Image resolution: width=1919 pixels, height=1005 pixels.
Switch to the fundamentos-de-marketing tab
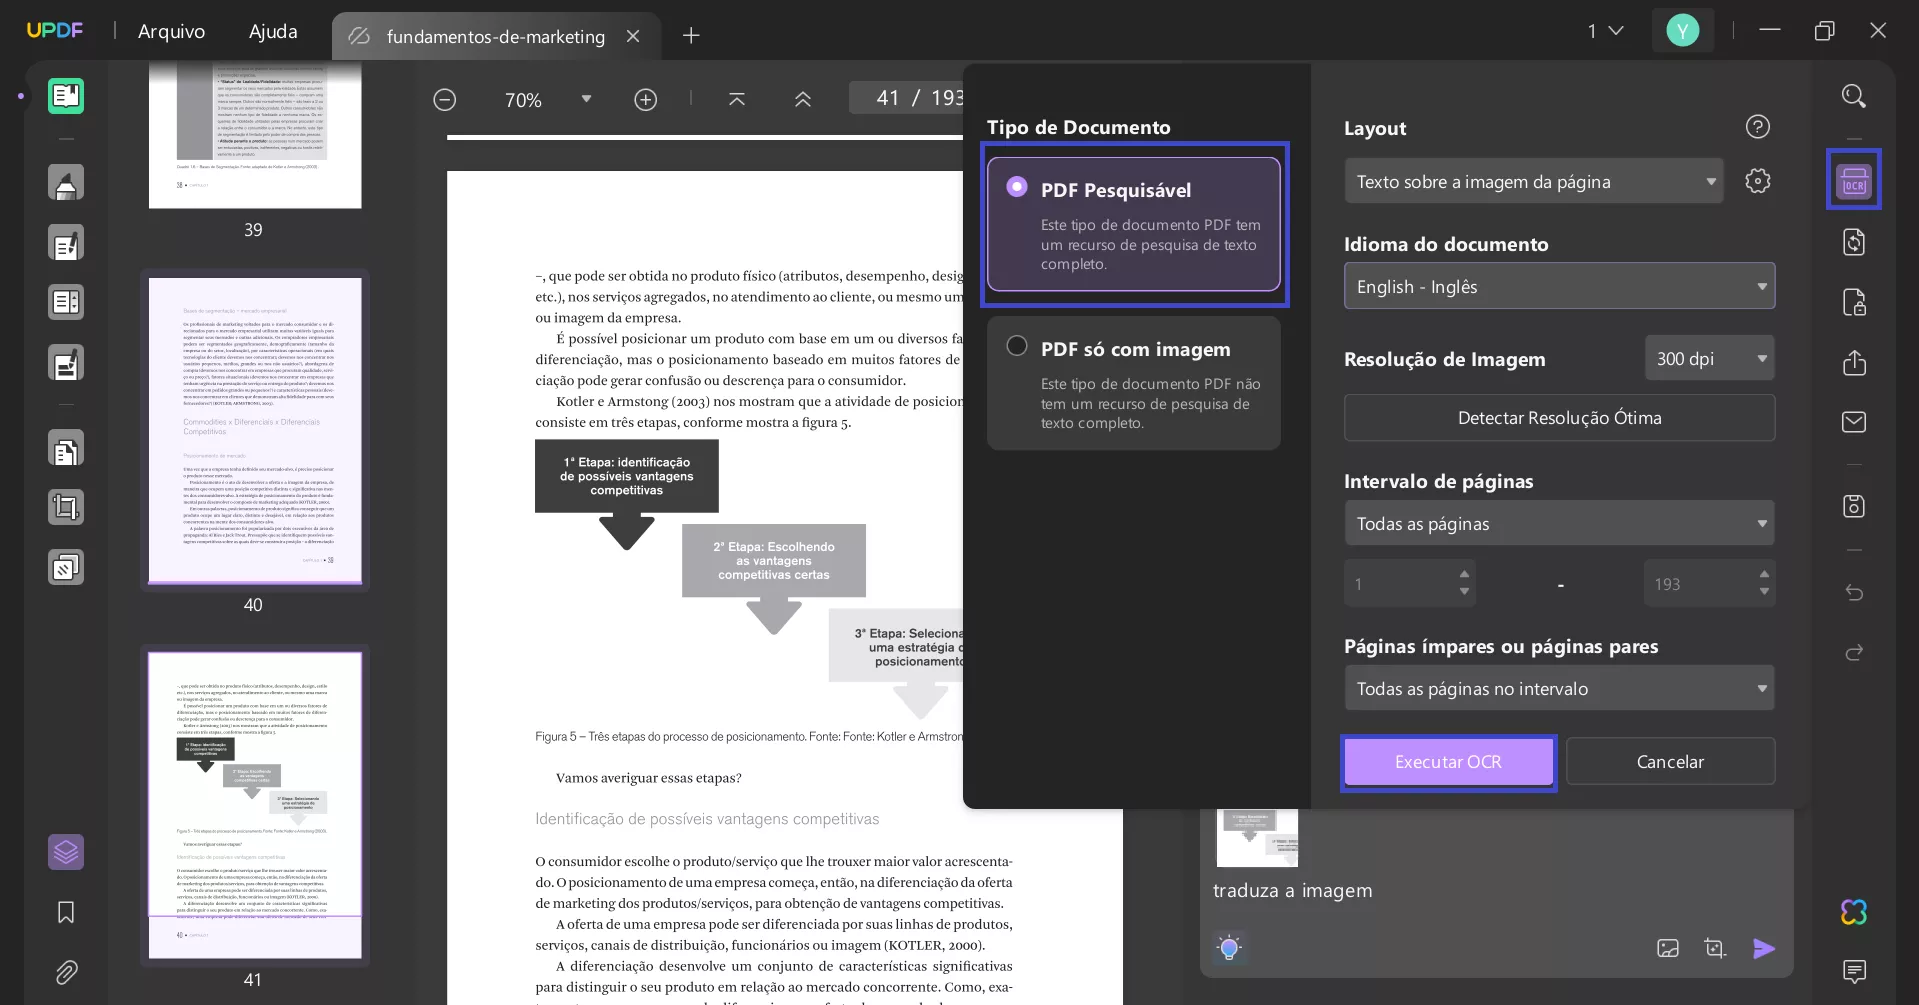tap(494, 36)
